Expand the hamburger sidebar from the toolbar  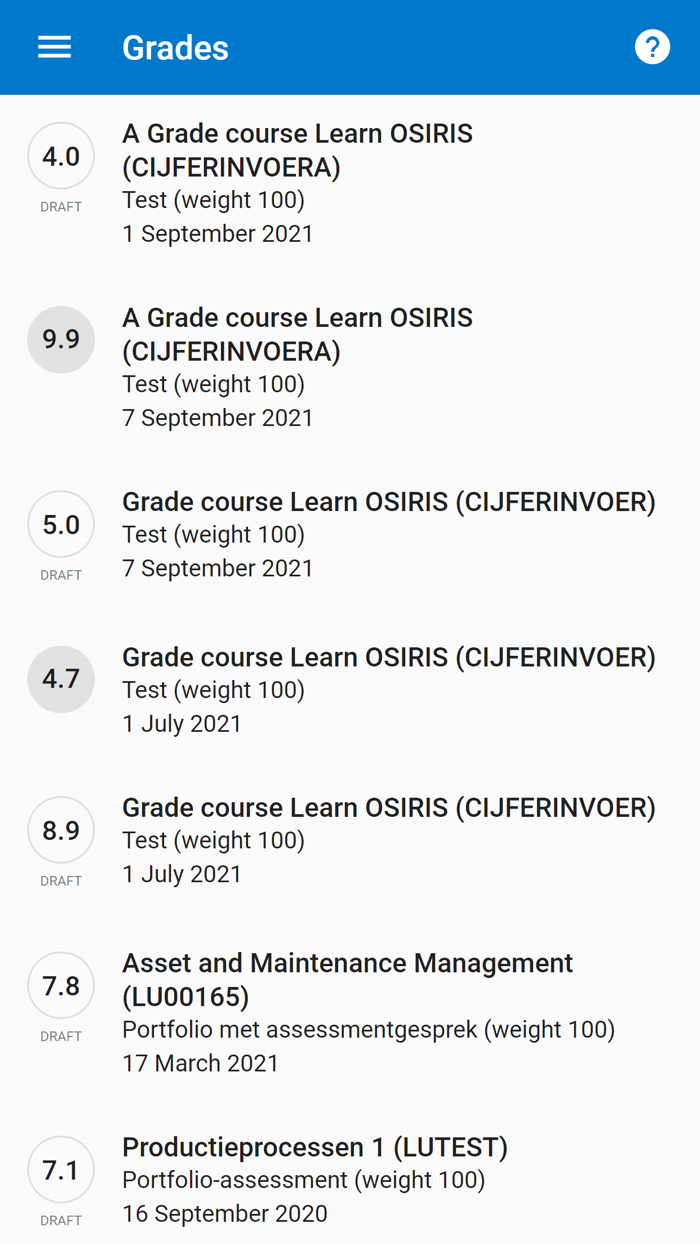[x=54, y=47]
